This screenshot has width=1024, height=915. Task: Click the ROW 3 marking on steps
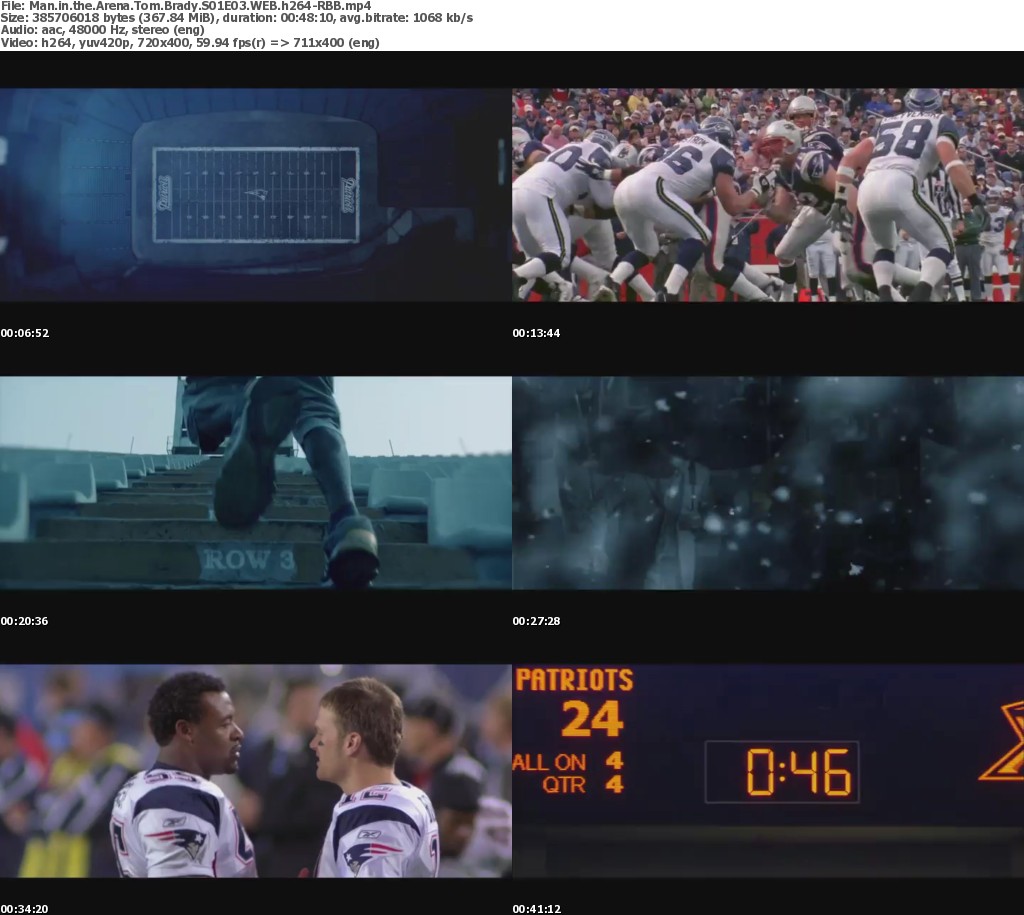tap(248, 561)
